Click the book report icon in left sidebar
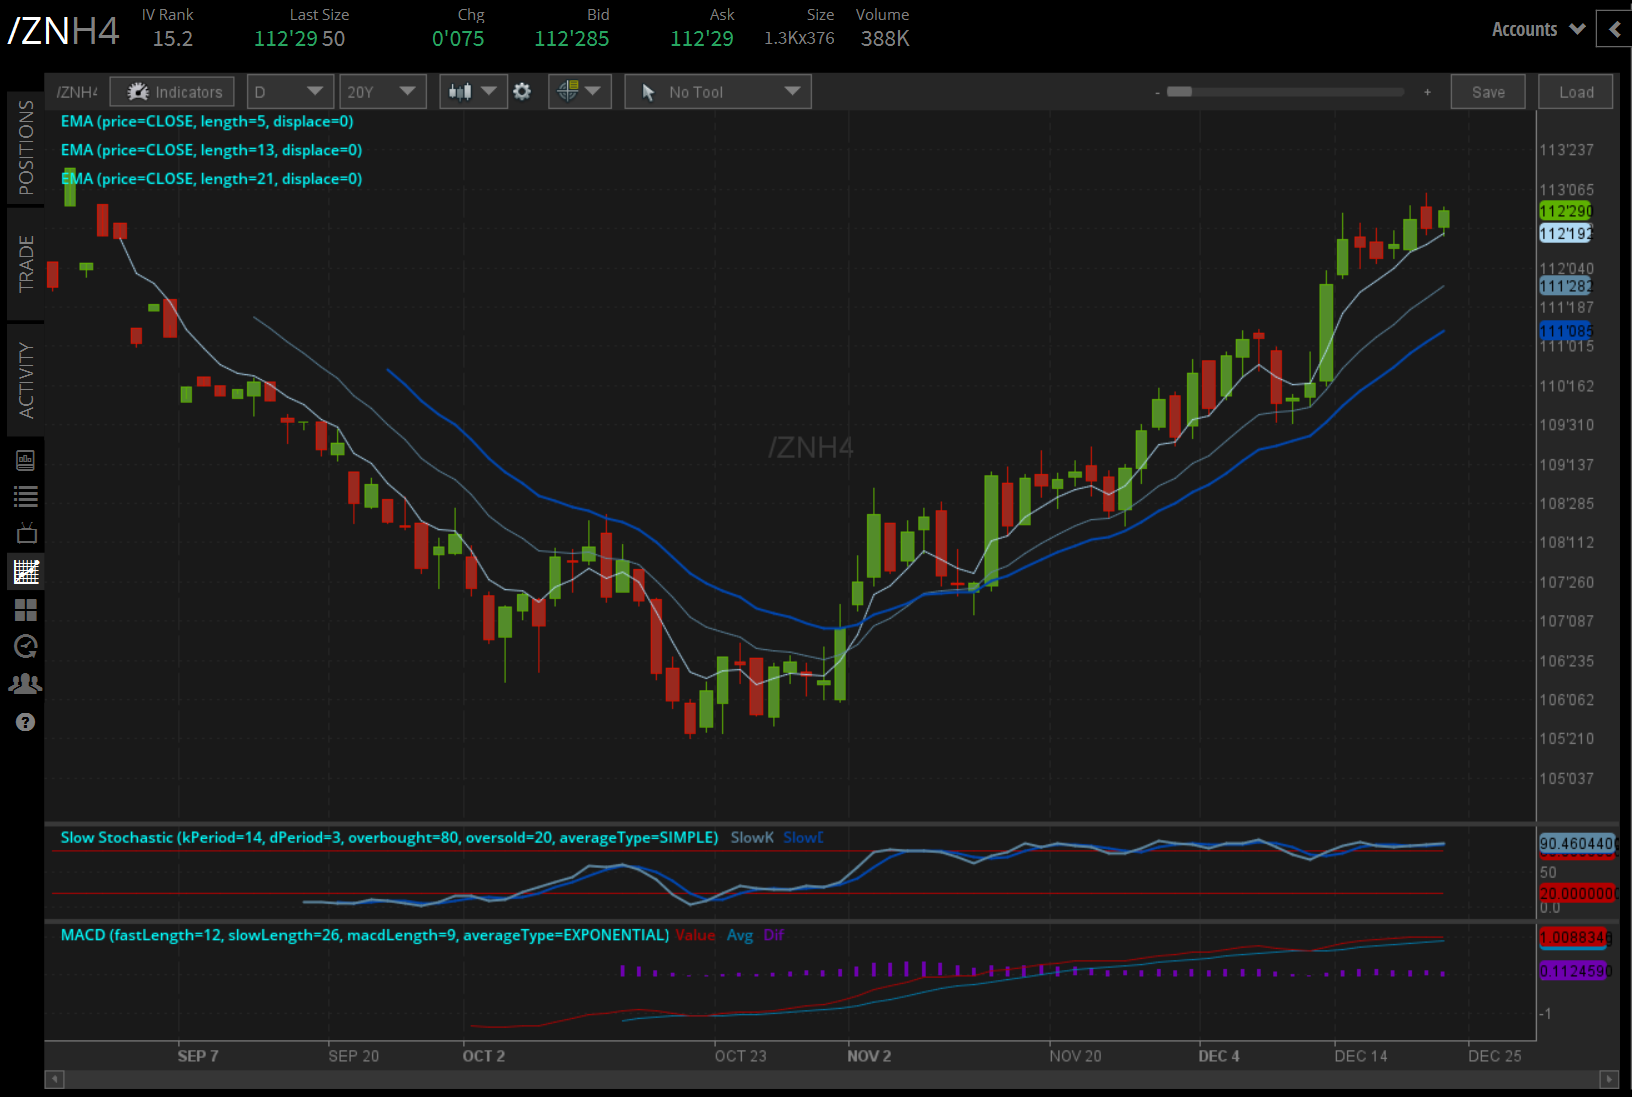The image size is (1632, 1097). [x=26, y=458]
